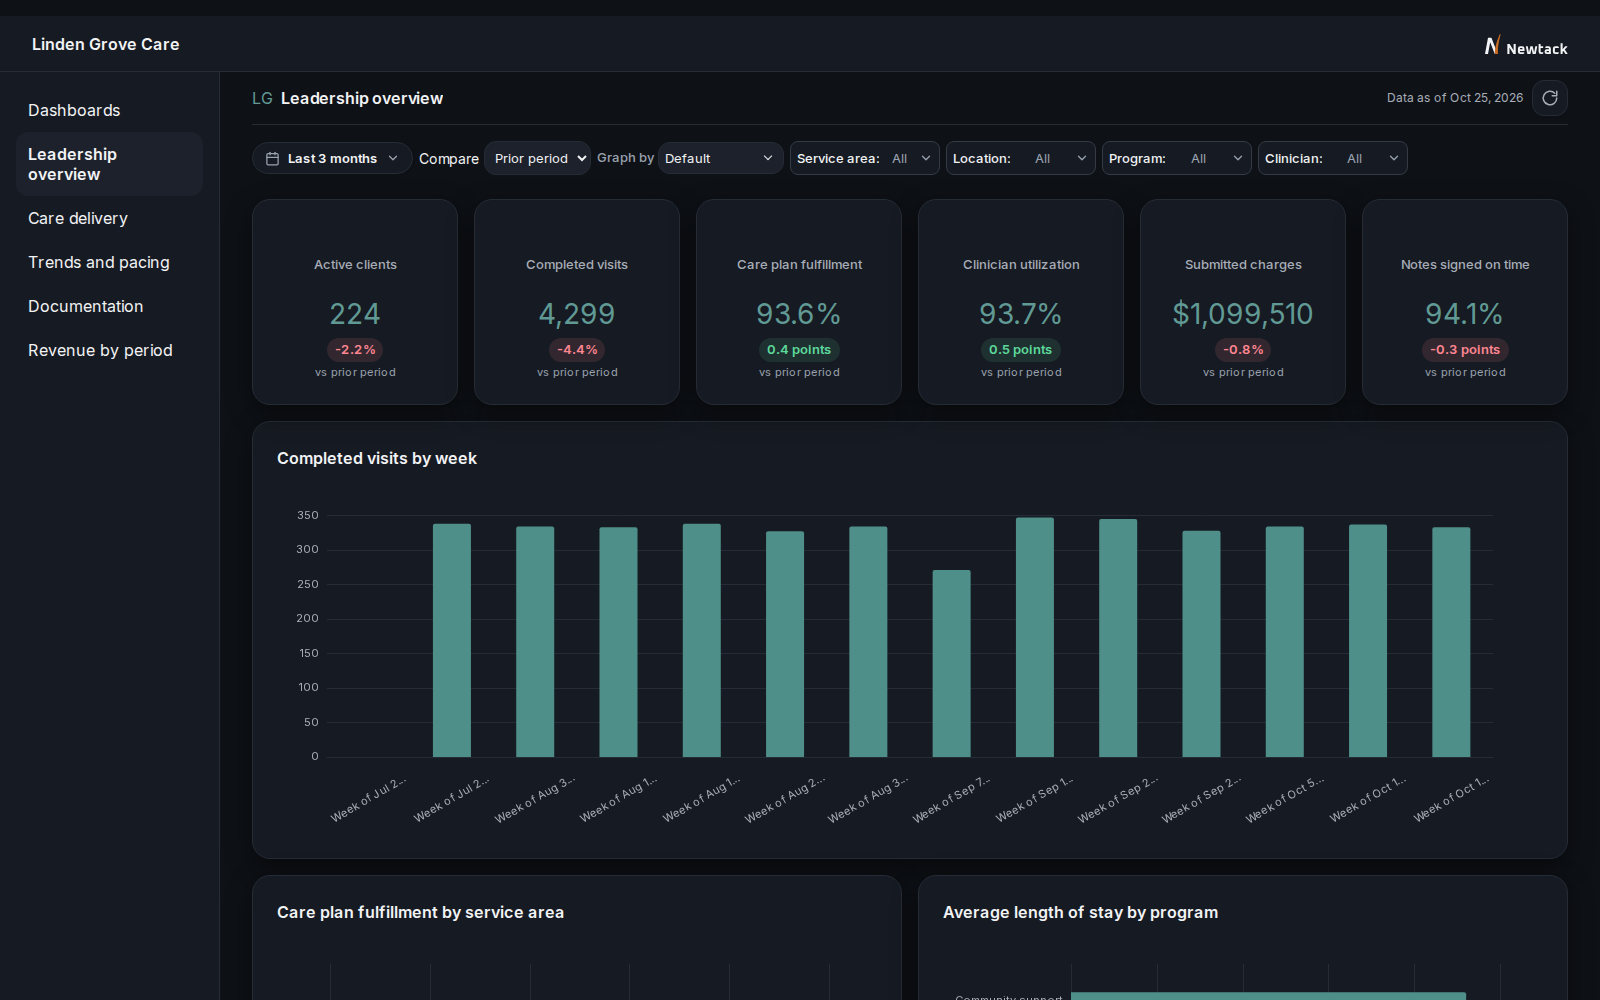
Task: Select Leadership overview in sidebar
Action: [110, 164]
